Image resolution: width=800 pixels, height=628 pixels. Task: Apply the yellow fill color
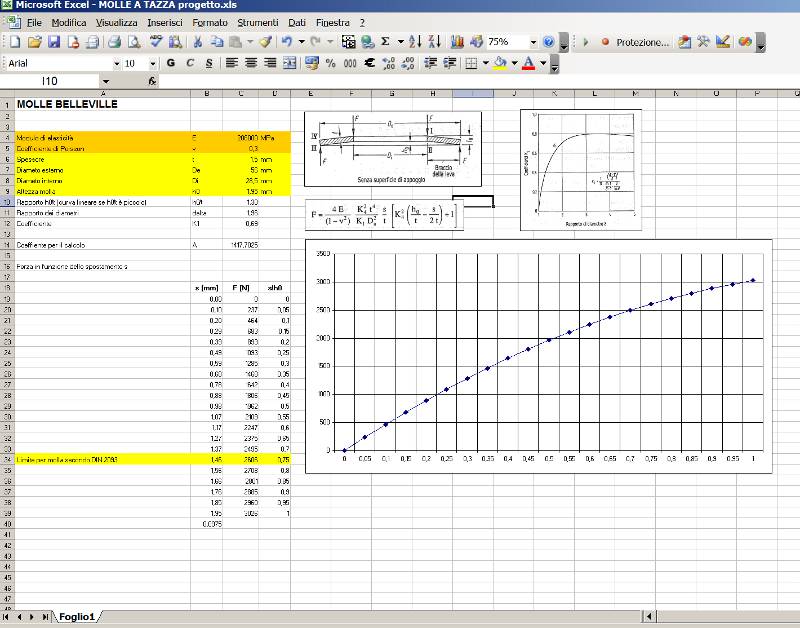[x=501, y=63]
